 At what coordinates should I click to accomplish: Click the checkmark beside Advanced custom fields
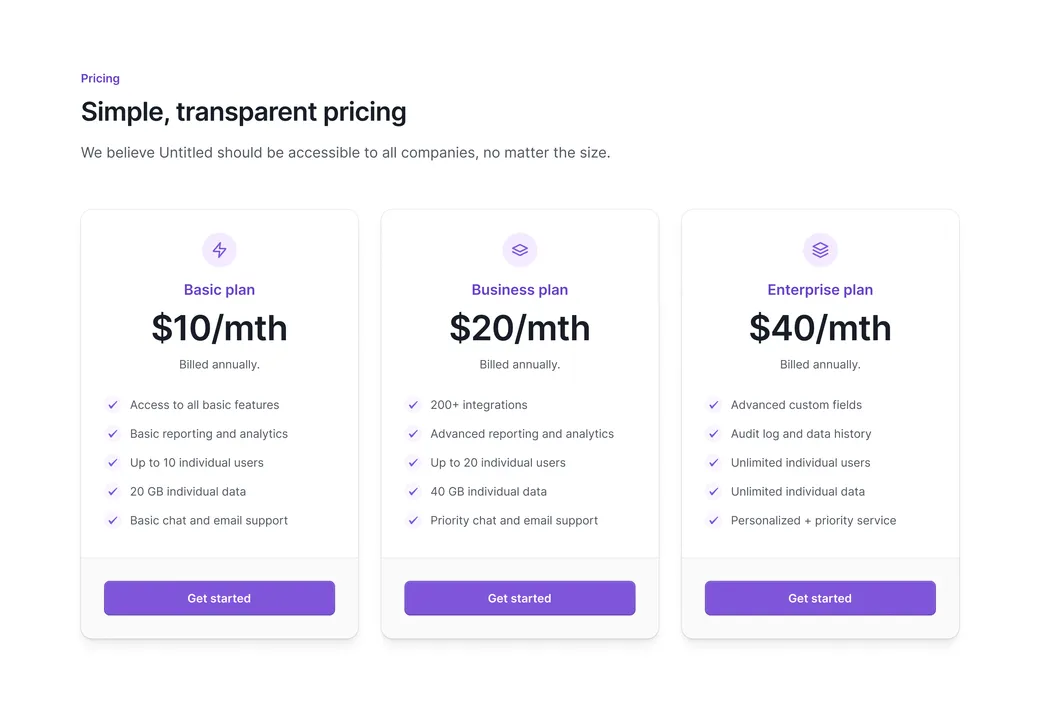click(x=713, y=405)
